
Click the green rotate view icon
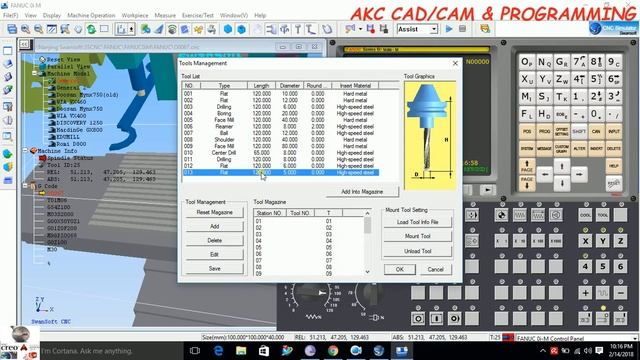pyautogui.click(x=91, y=29)
